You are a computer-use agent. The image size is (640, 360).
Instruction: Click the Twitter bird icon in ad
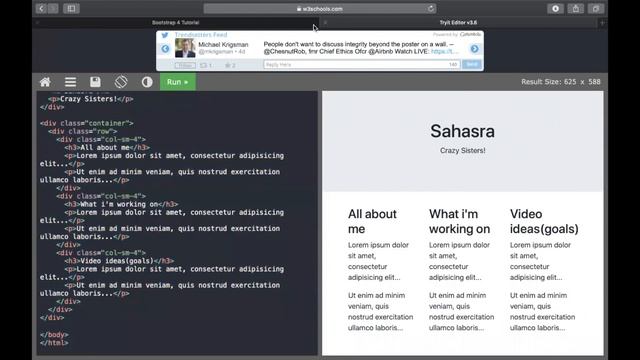tap(165, 35)
